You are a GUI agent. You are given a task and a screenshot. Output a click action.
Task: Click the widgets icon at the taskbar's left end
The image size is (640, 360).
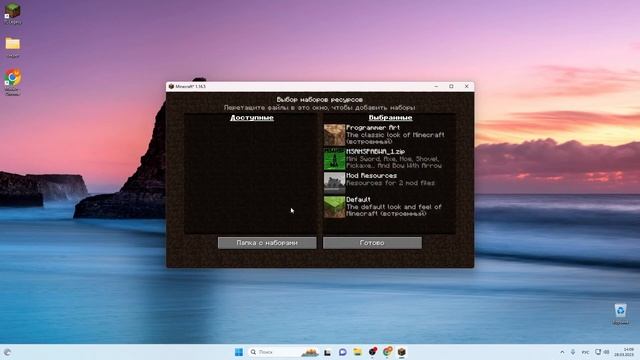[7, 352]
